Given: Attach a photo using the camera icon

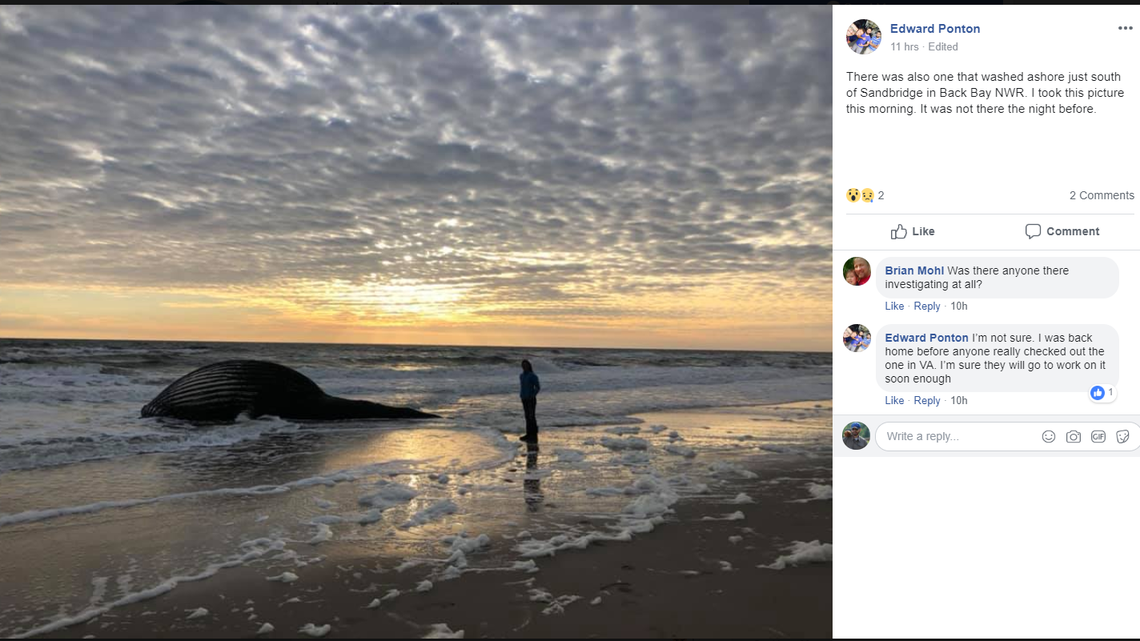Looking at the screenshot, I should [1073, 436].
